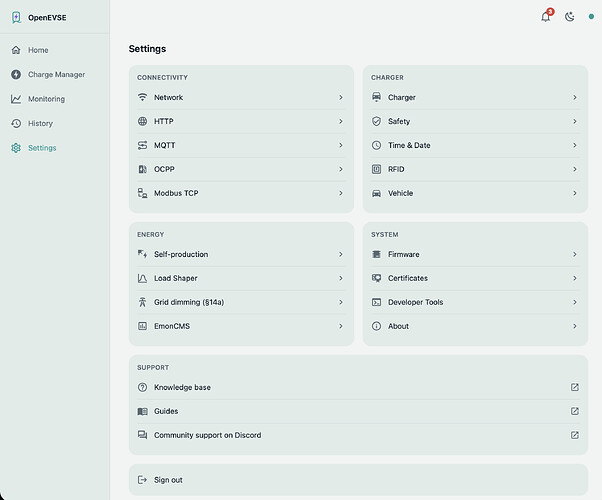Toggle dark mode moon icon
Screen dimensions: 602x500
click(570, 17)
